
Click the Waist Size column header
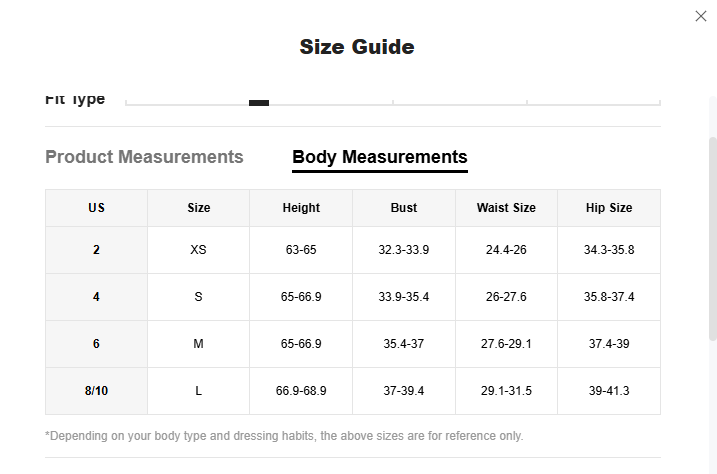tap(506, 208)
